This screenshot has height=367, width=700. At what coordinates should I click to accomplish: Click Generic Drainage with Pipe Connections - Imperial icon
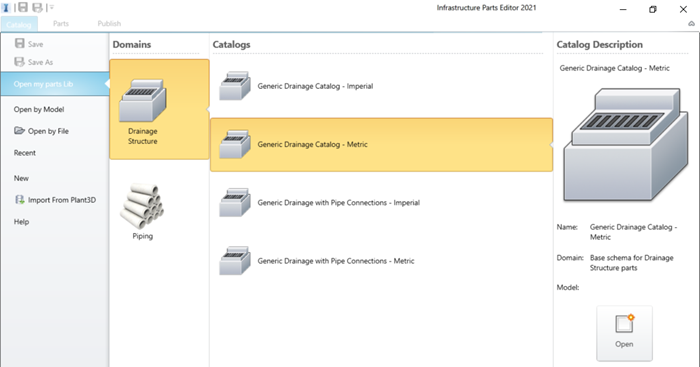coord(234,202)
